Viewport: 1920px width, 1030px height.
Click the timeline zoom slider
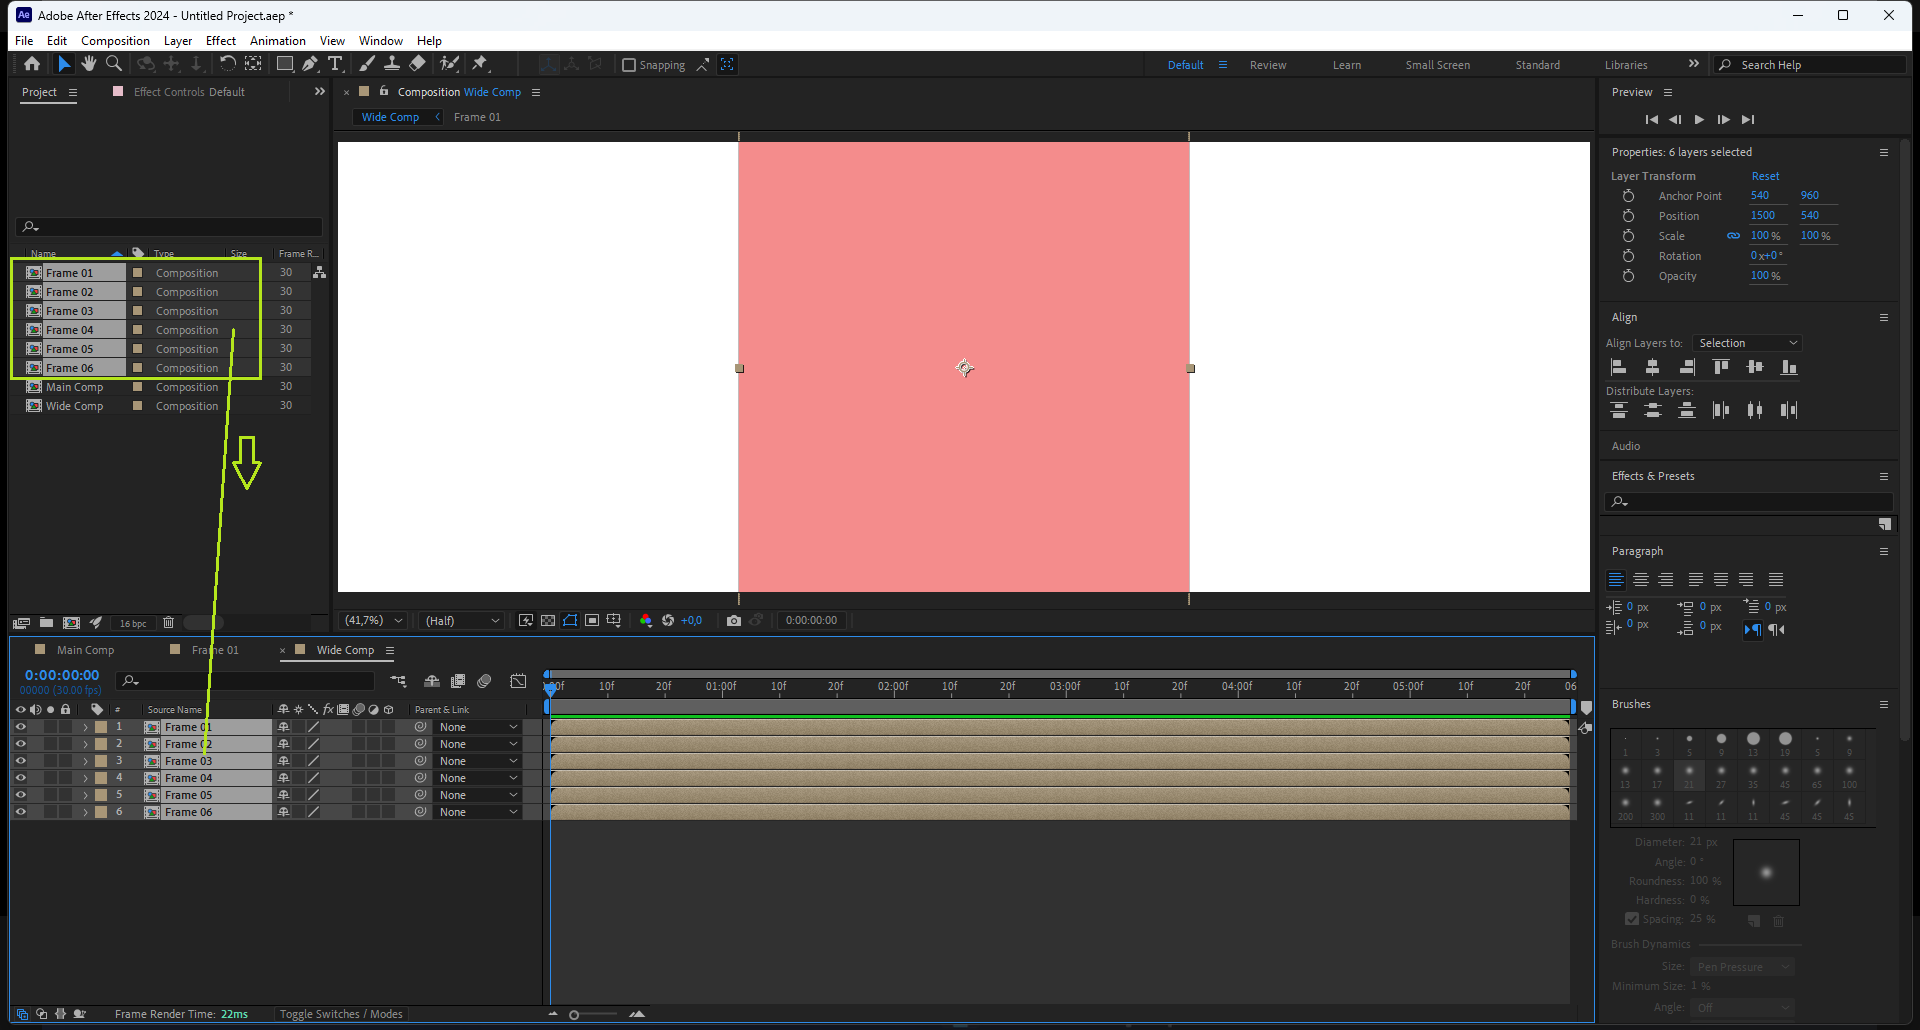point(574,1015)
